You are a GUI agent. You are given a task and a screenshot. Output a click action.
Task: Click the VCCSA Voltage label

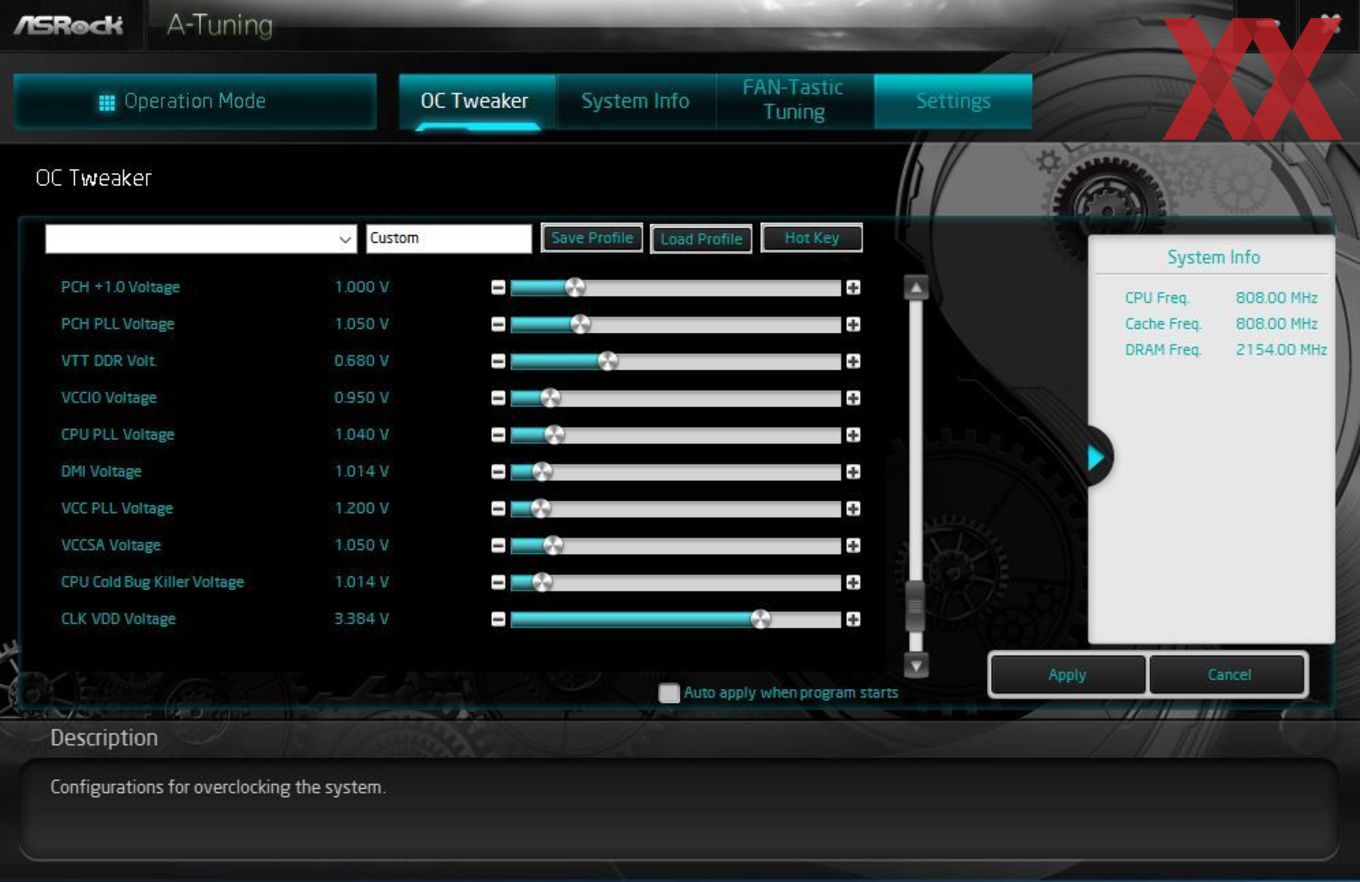(x=111, y=545)
